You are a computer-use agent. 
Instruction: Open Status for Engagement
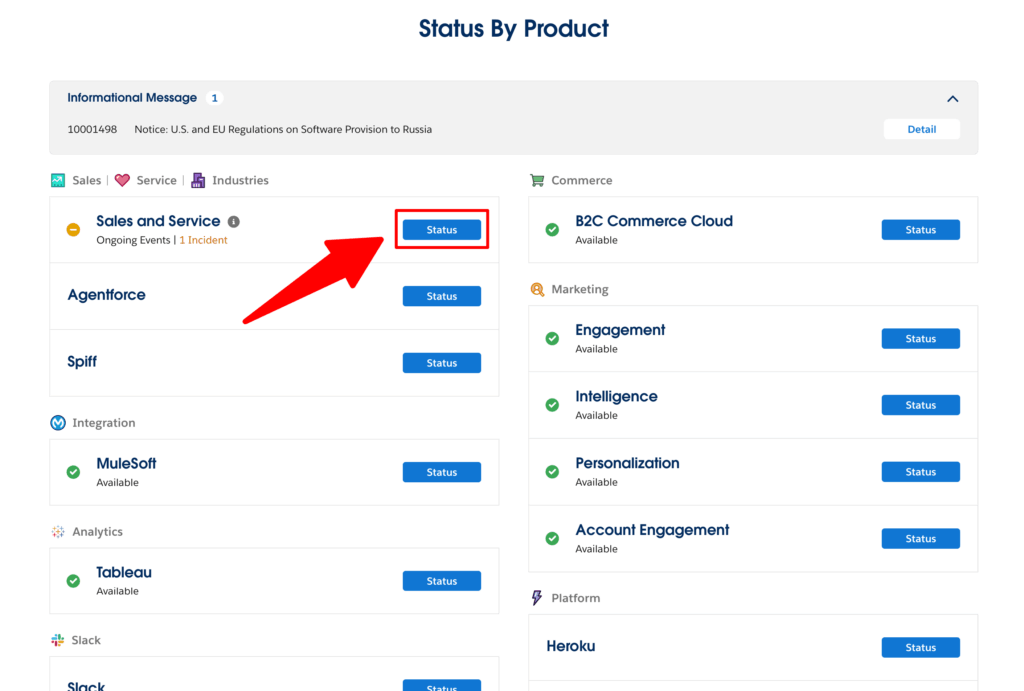[920, 338]
